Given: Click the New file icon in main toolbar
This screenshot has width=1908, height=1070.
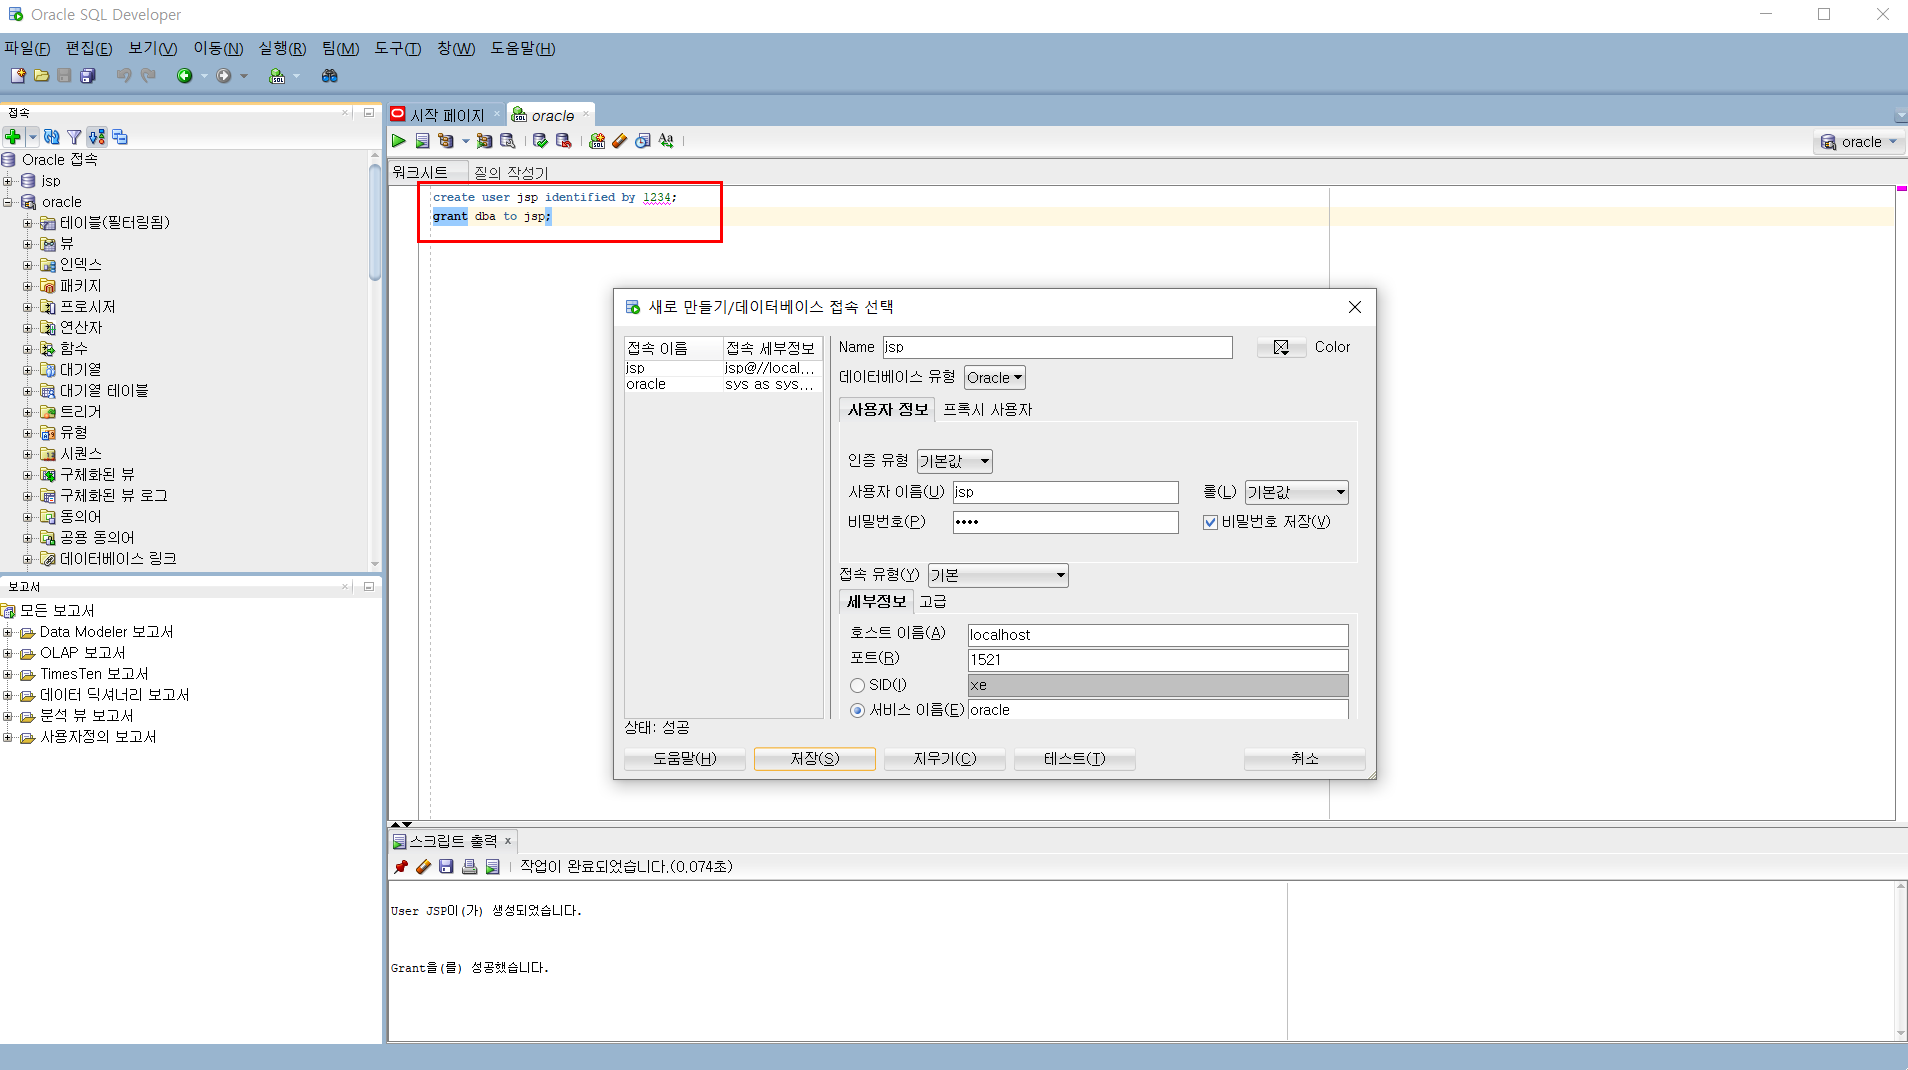Looking at the screenshot, I should click(18, 76).
